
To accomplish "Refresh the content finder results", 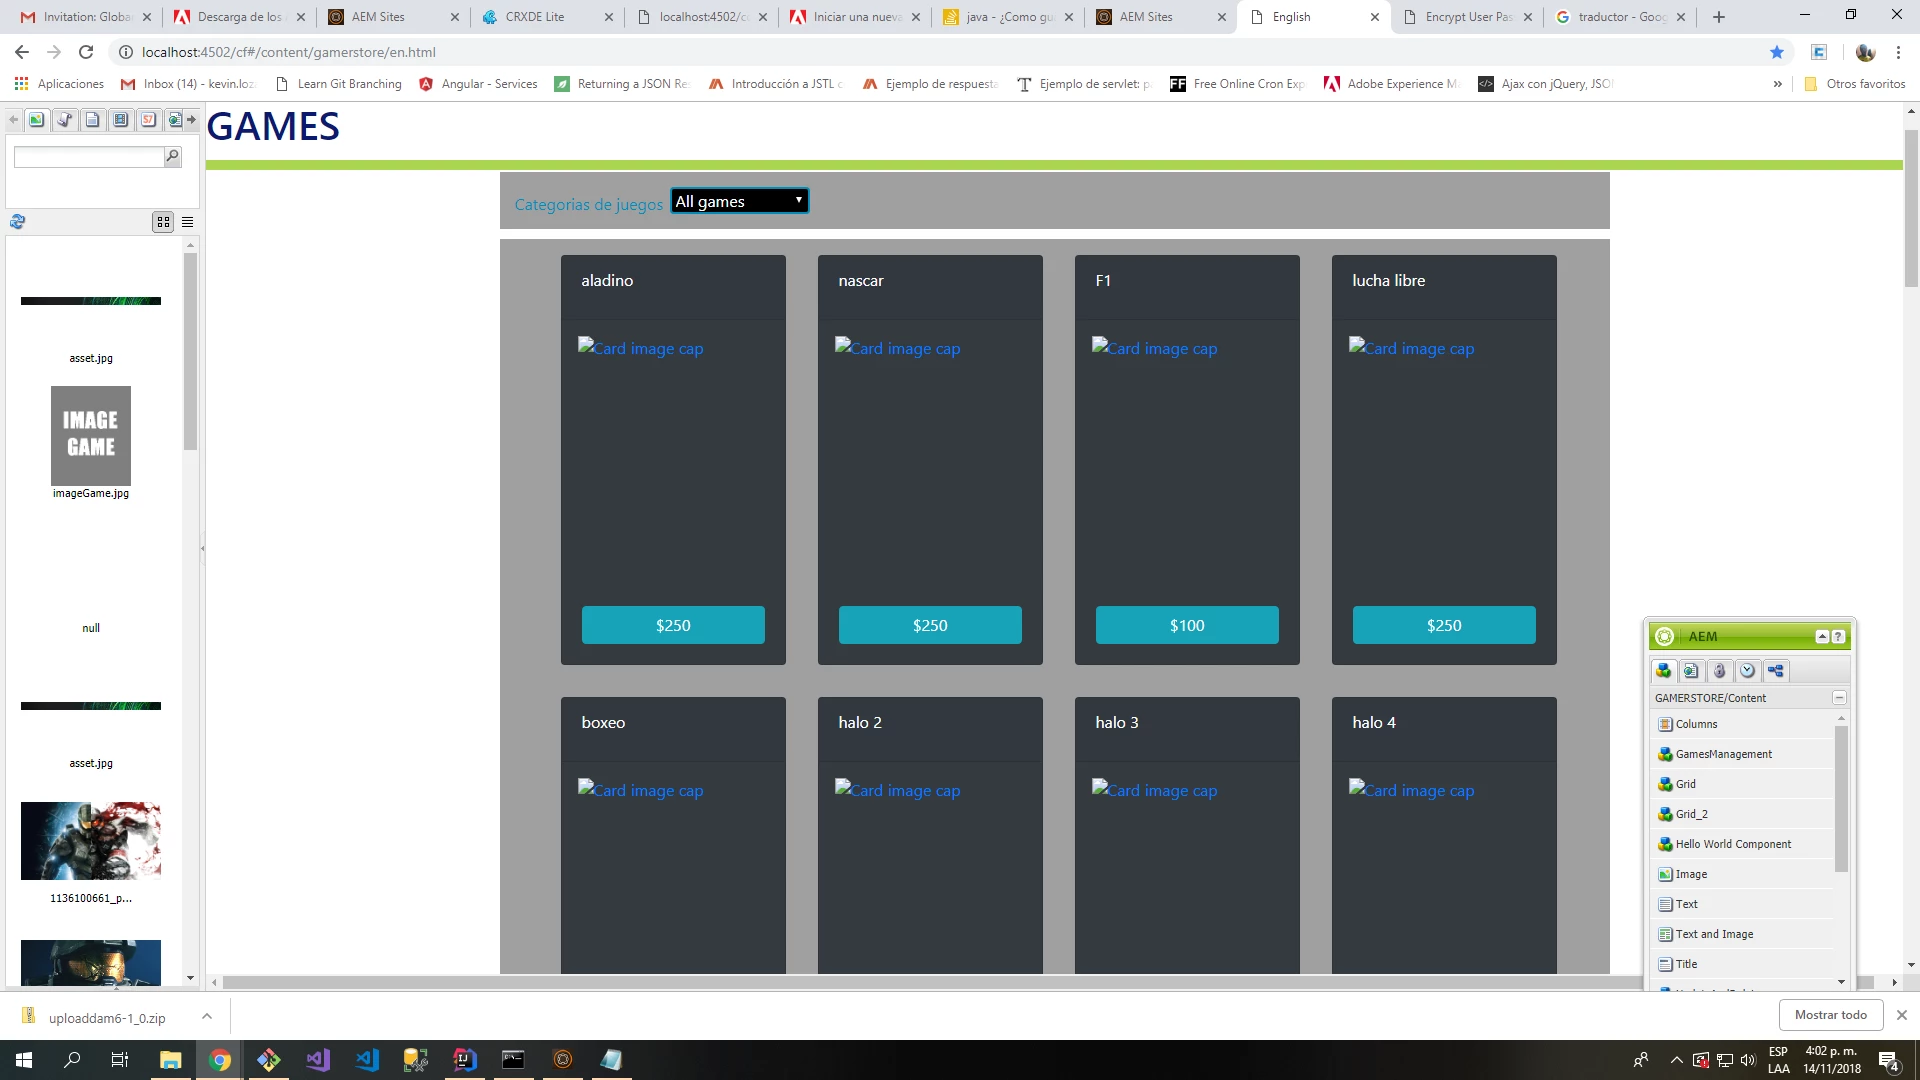I will tap(17, 222).
